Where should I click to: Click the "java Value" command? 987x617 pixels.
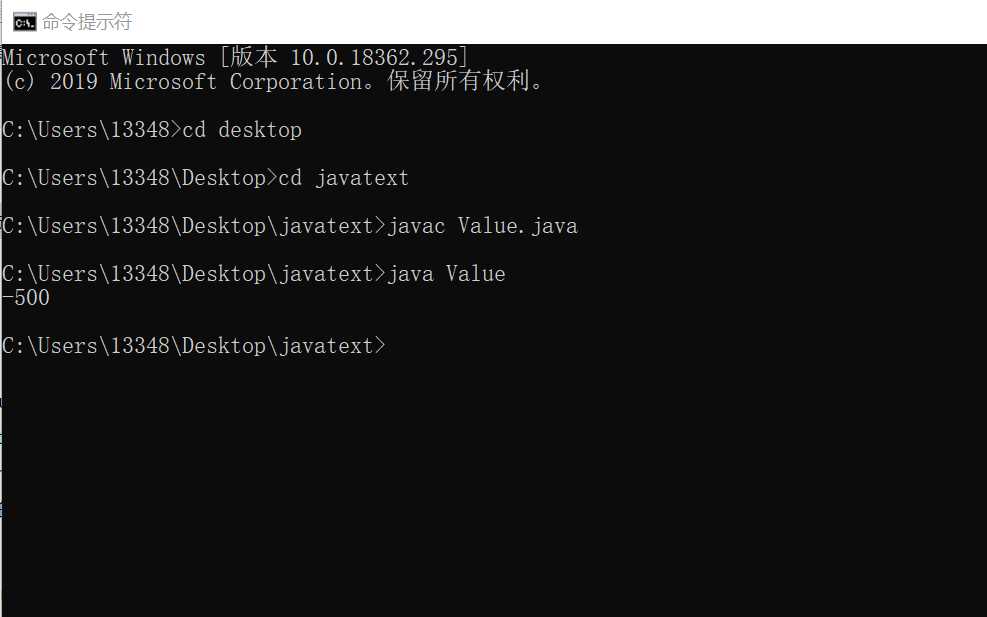coord(446,274)
